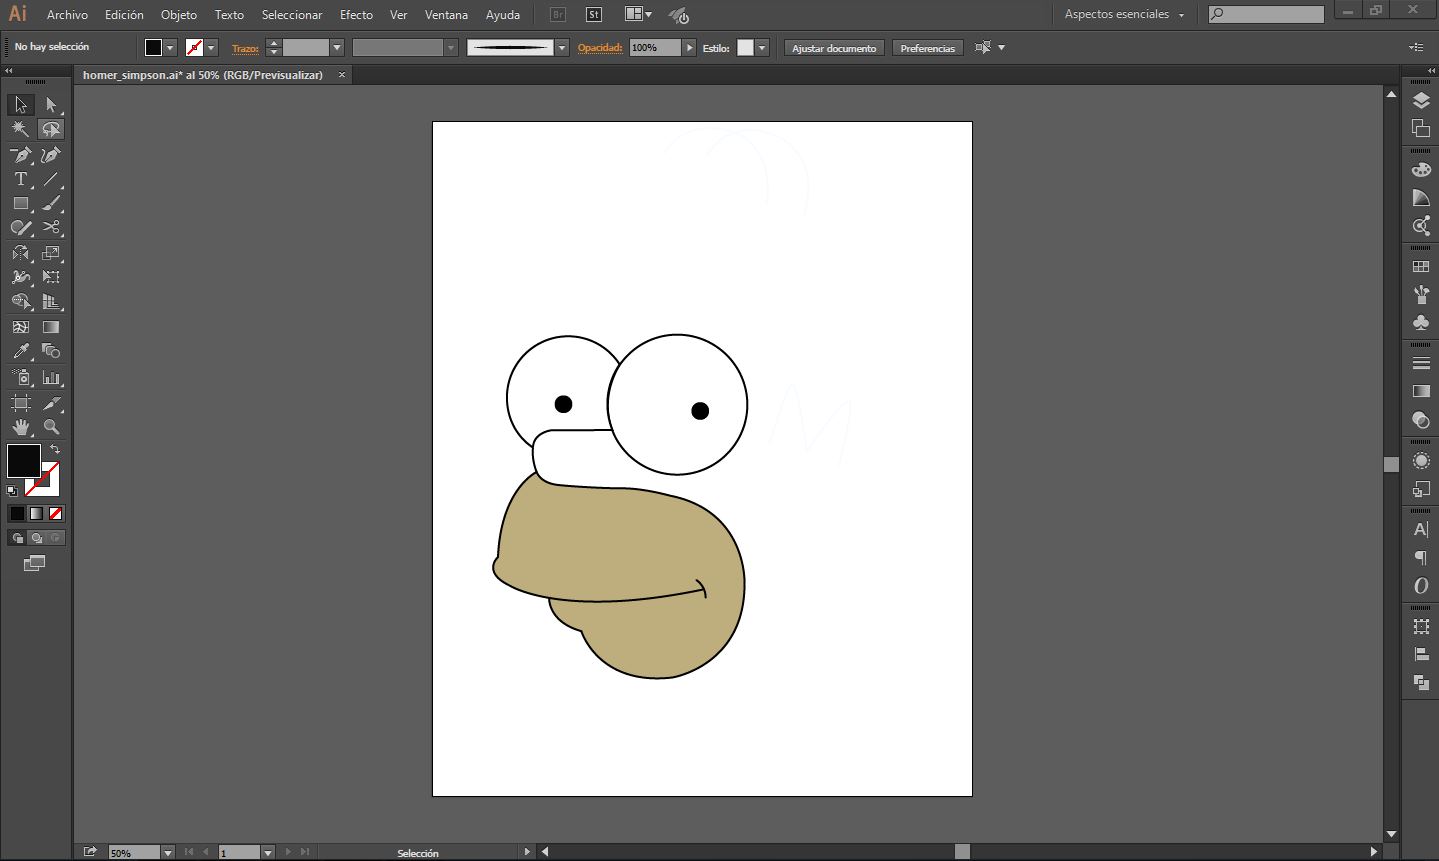Click the orange Opacidad link
This screenshot has width=1439, height=861.
point(600,48)
